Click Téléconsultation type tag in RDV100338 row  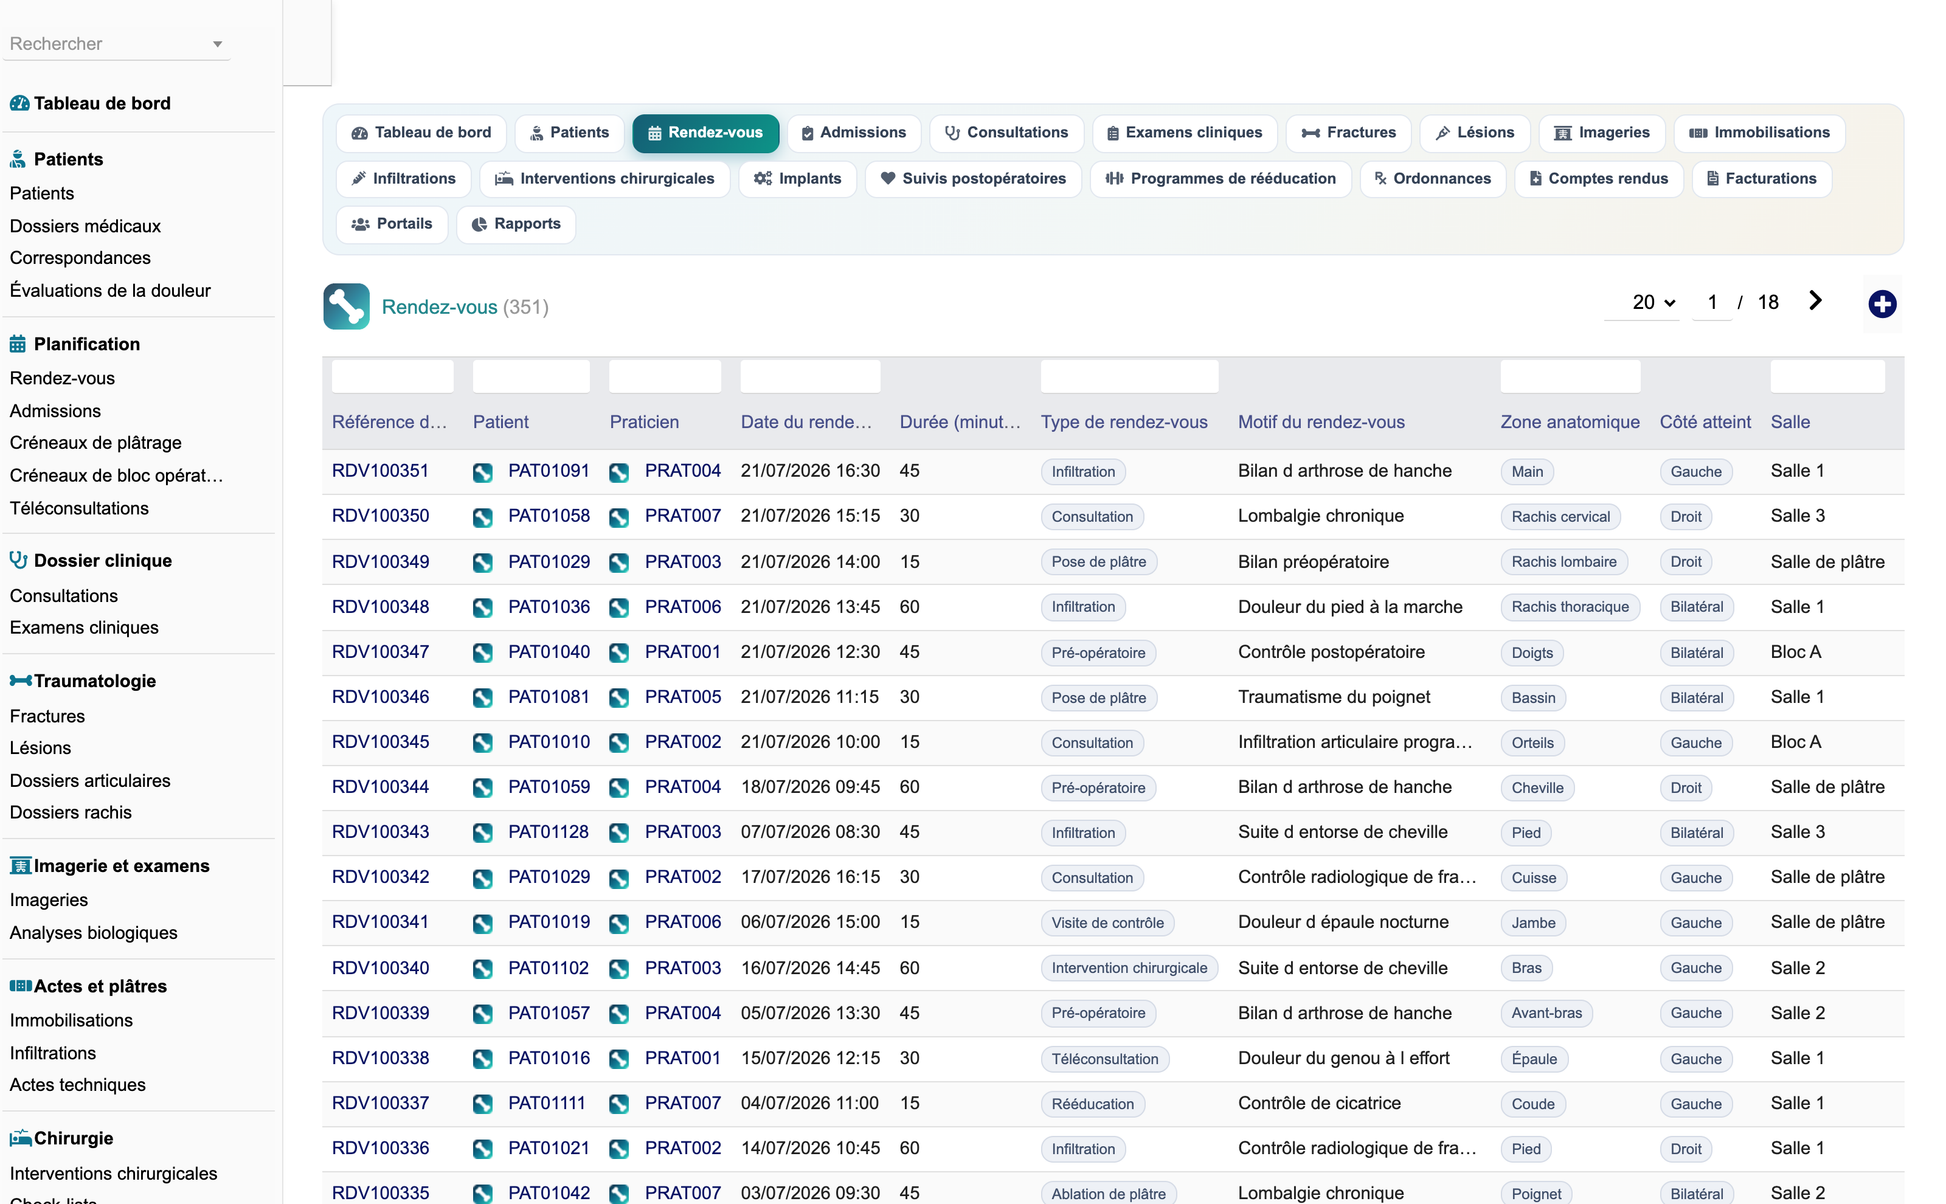(x=1105, y=1059)
